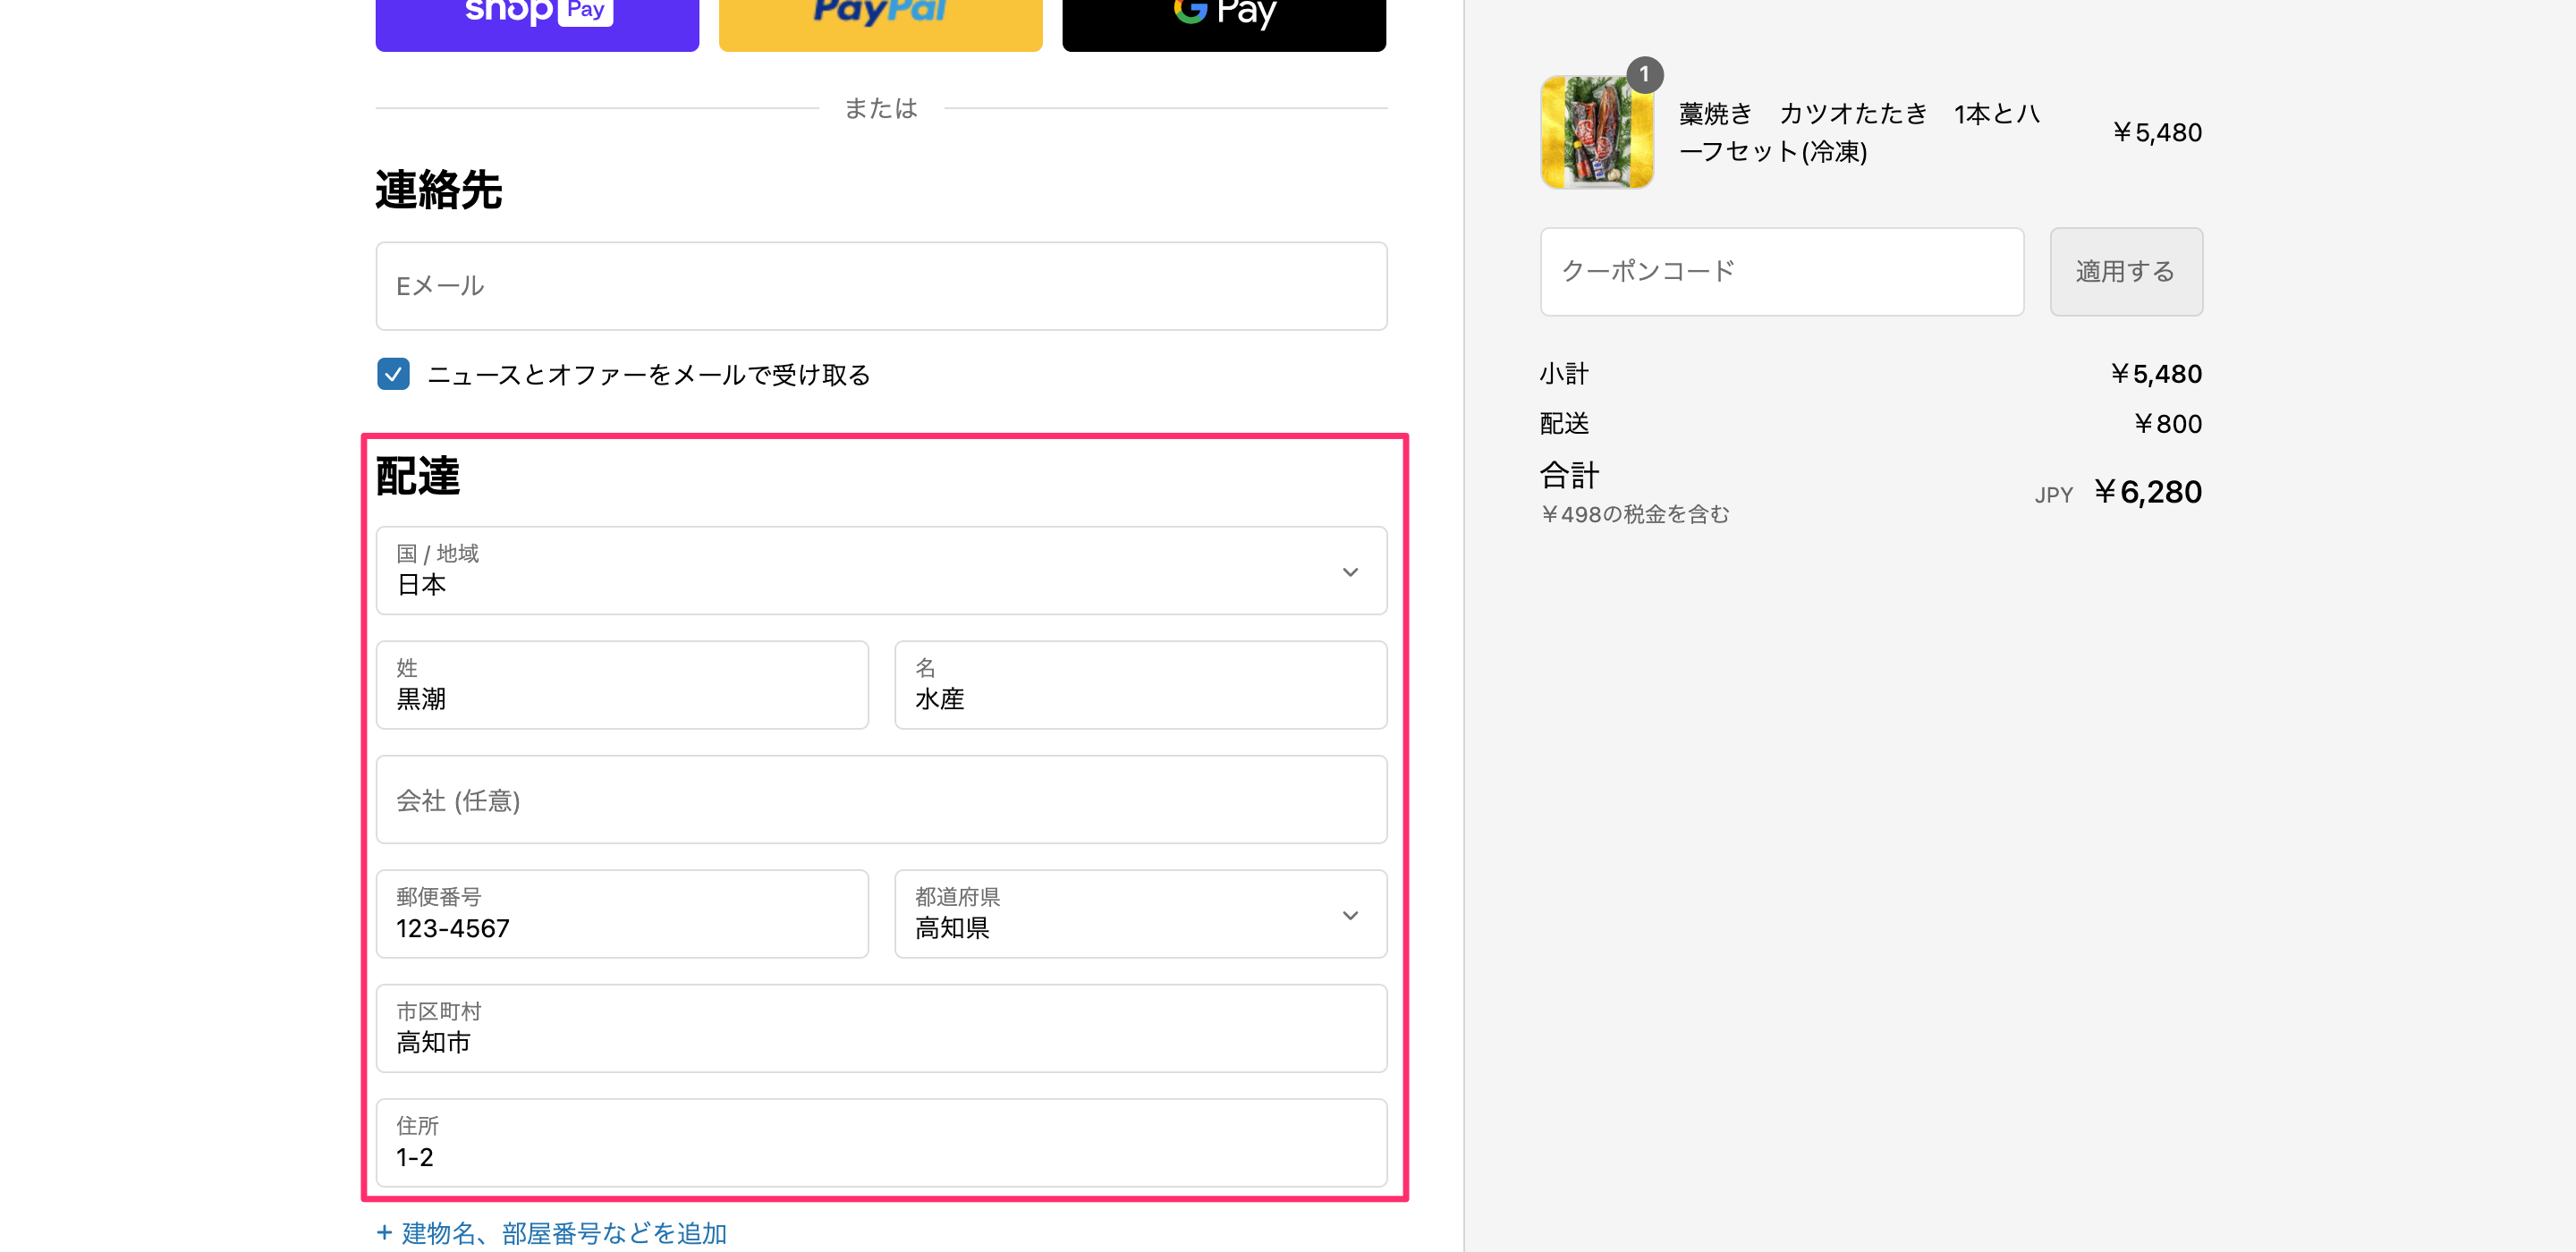2576x1252 pixels.
Task: Click the 住所 address field
Action: point(880,1143)
